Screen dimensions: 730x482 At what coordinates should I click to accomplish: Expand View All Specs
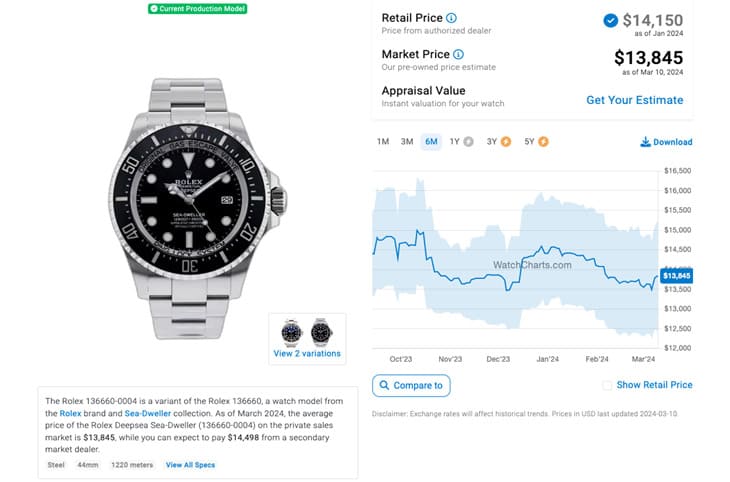pyautogui.click(x=190, y=465)
